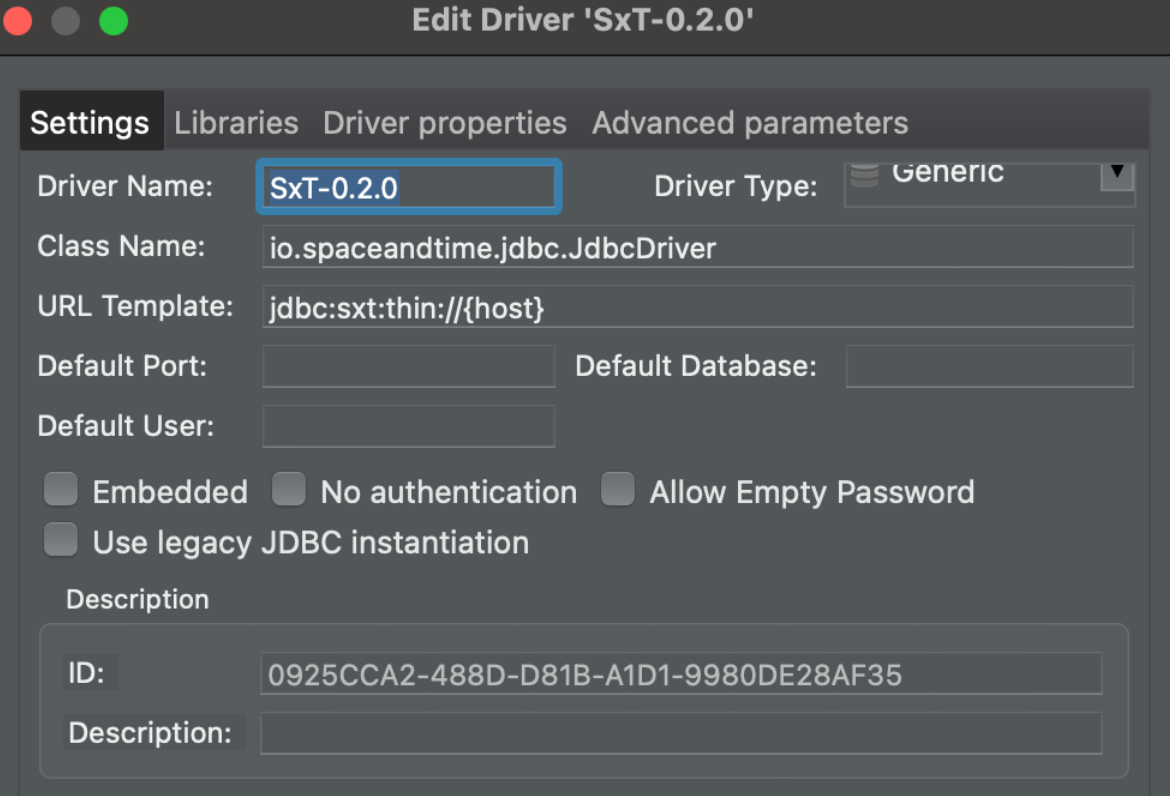Switch to the Settings tab

click(x=90, y=122)
